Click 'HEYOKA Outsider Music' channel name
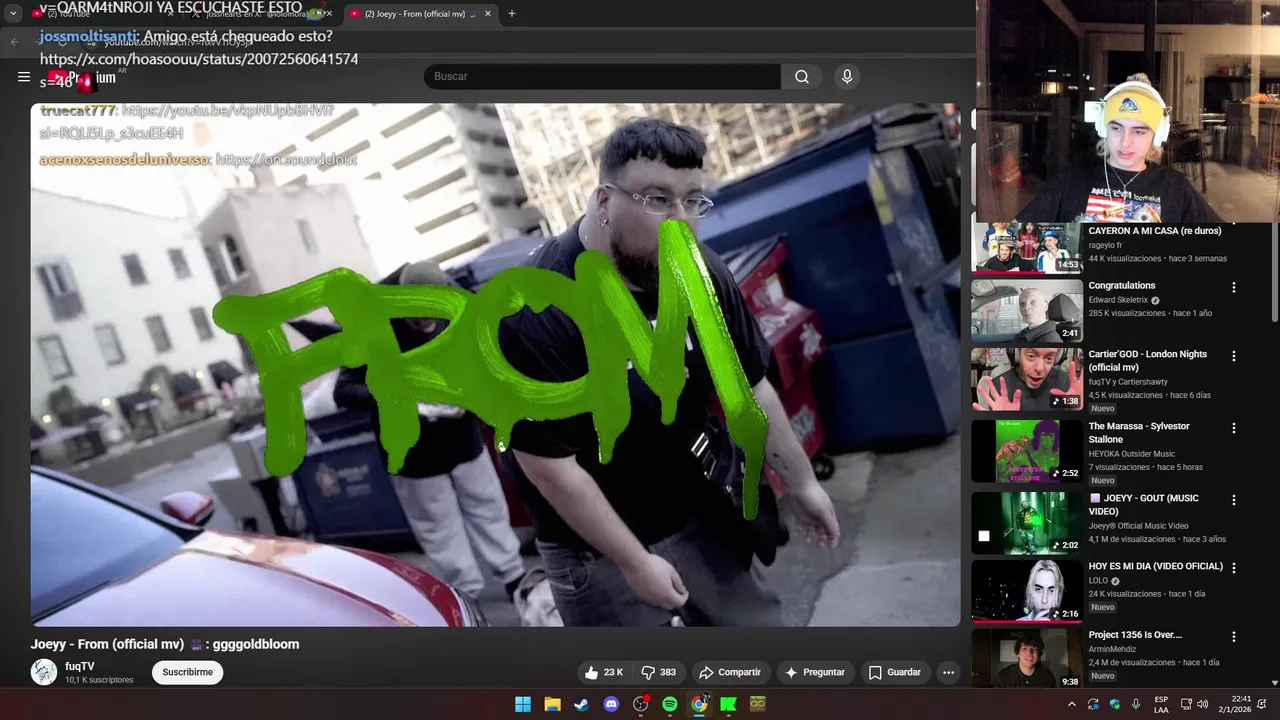Screen dimensions: 1280x720 click(1132, 454)
